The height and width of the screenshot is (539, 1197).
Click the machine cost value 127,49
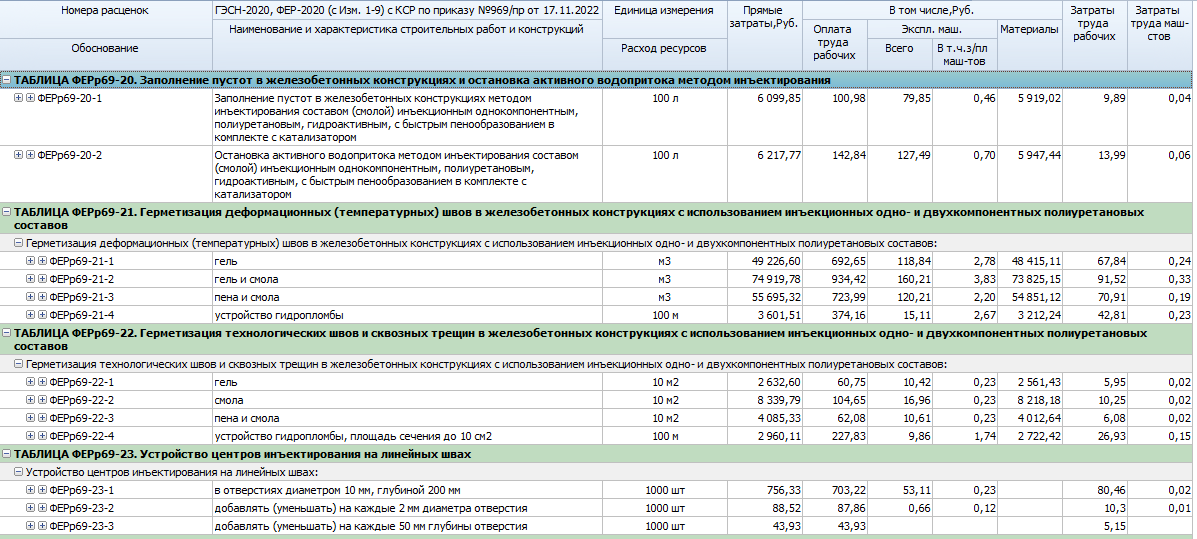point(914,155)
